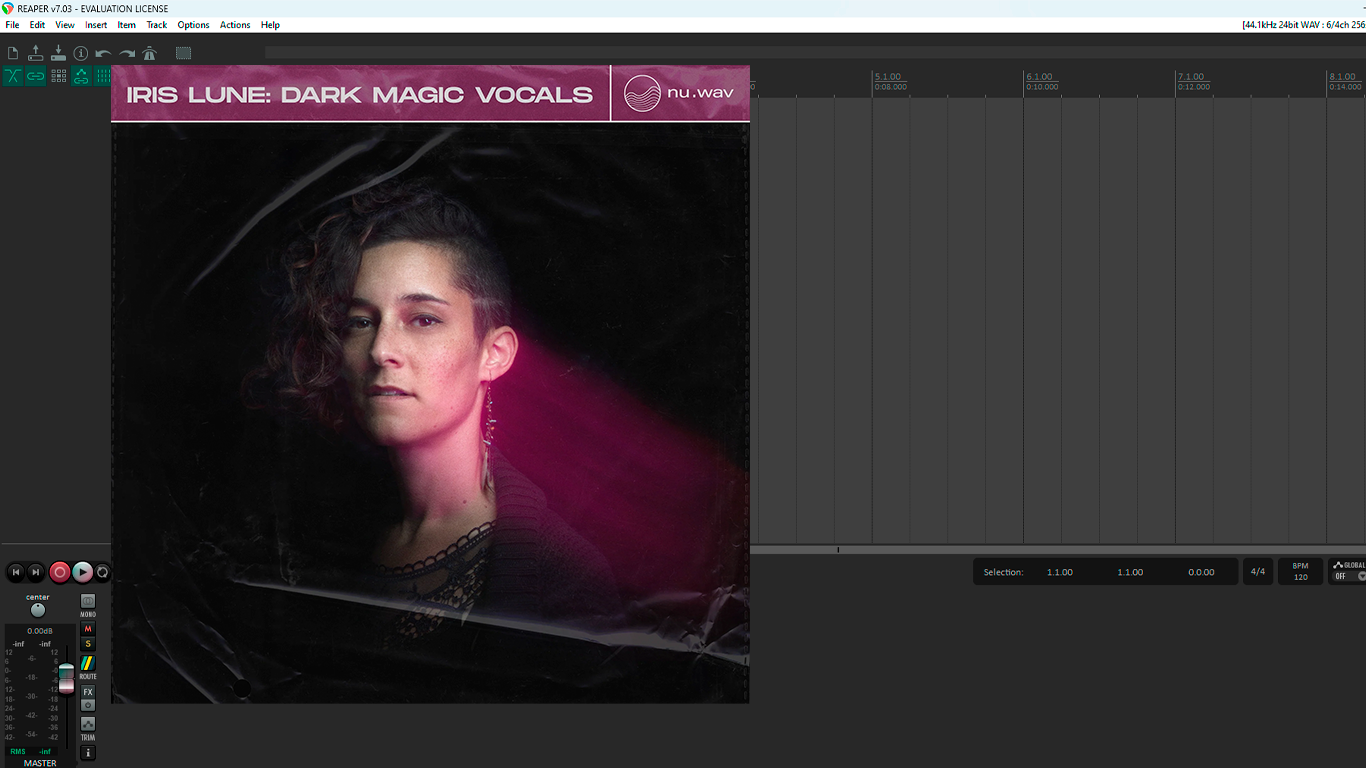Viewport: 1366px width, 768px height.
Task: Open the Item menu
Action: click(127, 25)
